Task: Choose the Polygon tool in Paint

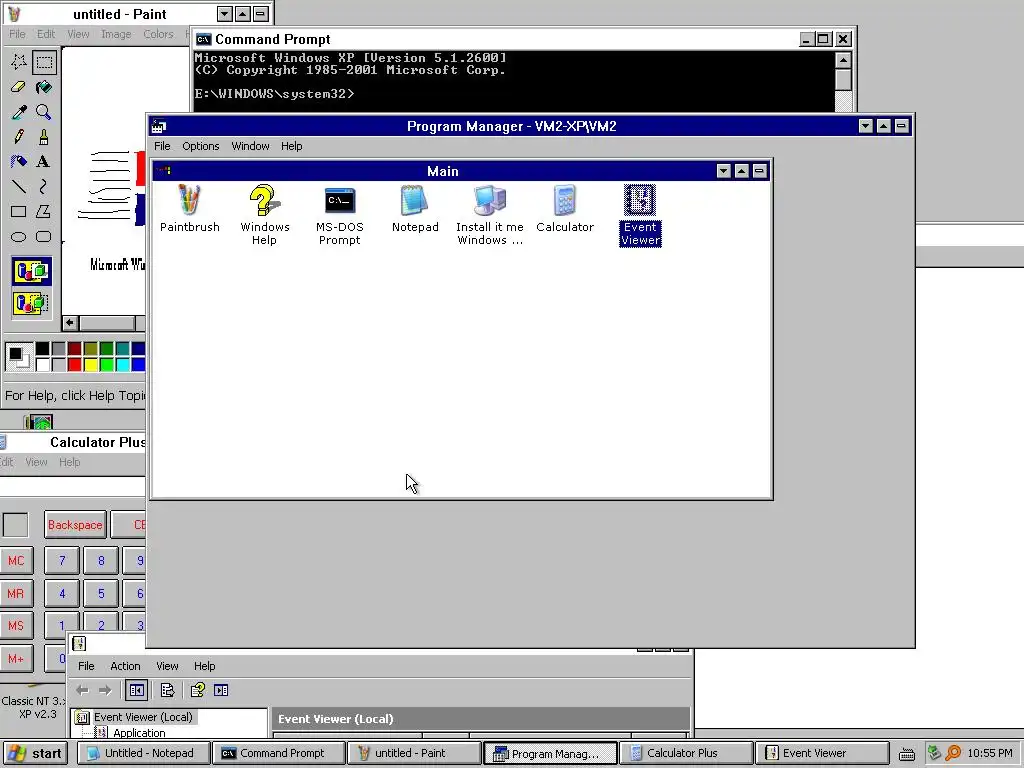Action: (44, 212)
